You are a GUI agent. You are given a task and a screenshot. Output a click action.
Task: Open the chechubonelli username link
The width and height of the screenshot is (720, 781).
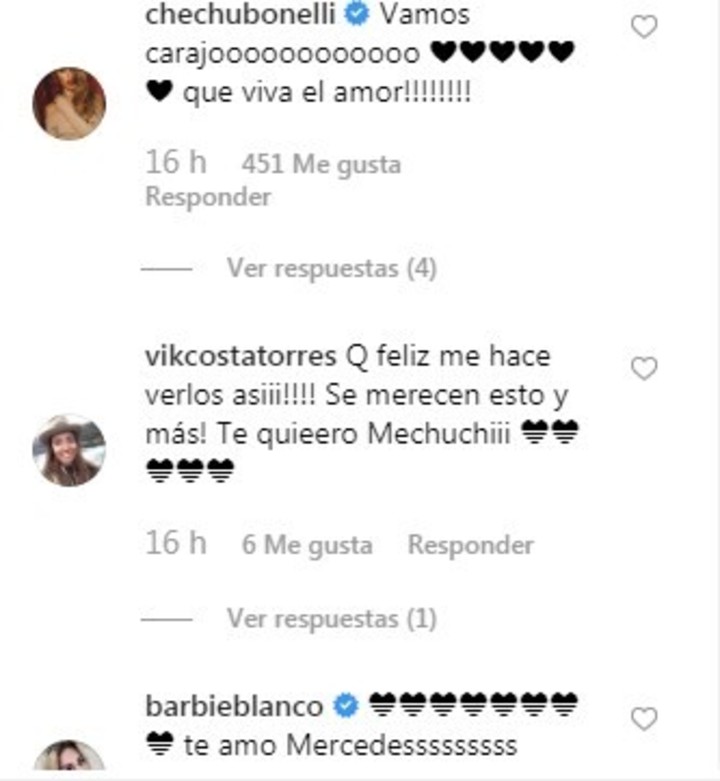coord(240,14)
